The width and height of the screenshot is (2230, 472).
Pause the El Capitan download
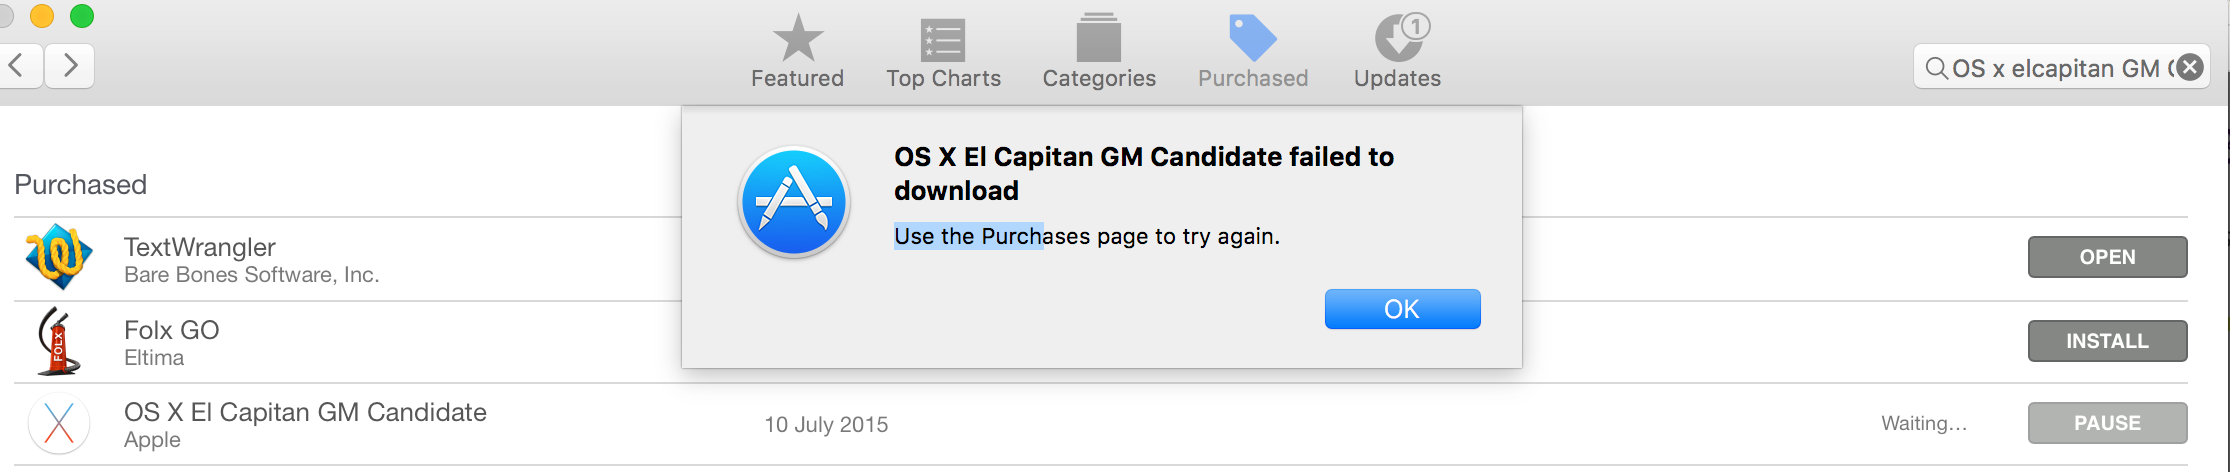(2107, 423)
